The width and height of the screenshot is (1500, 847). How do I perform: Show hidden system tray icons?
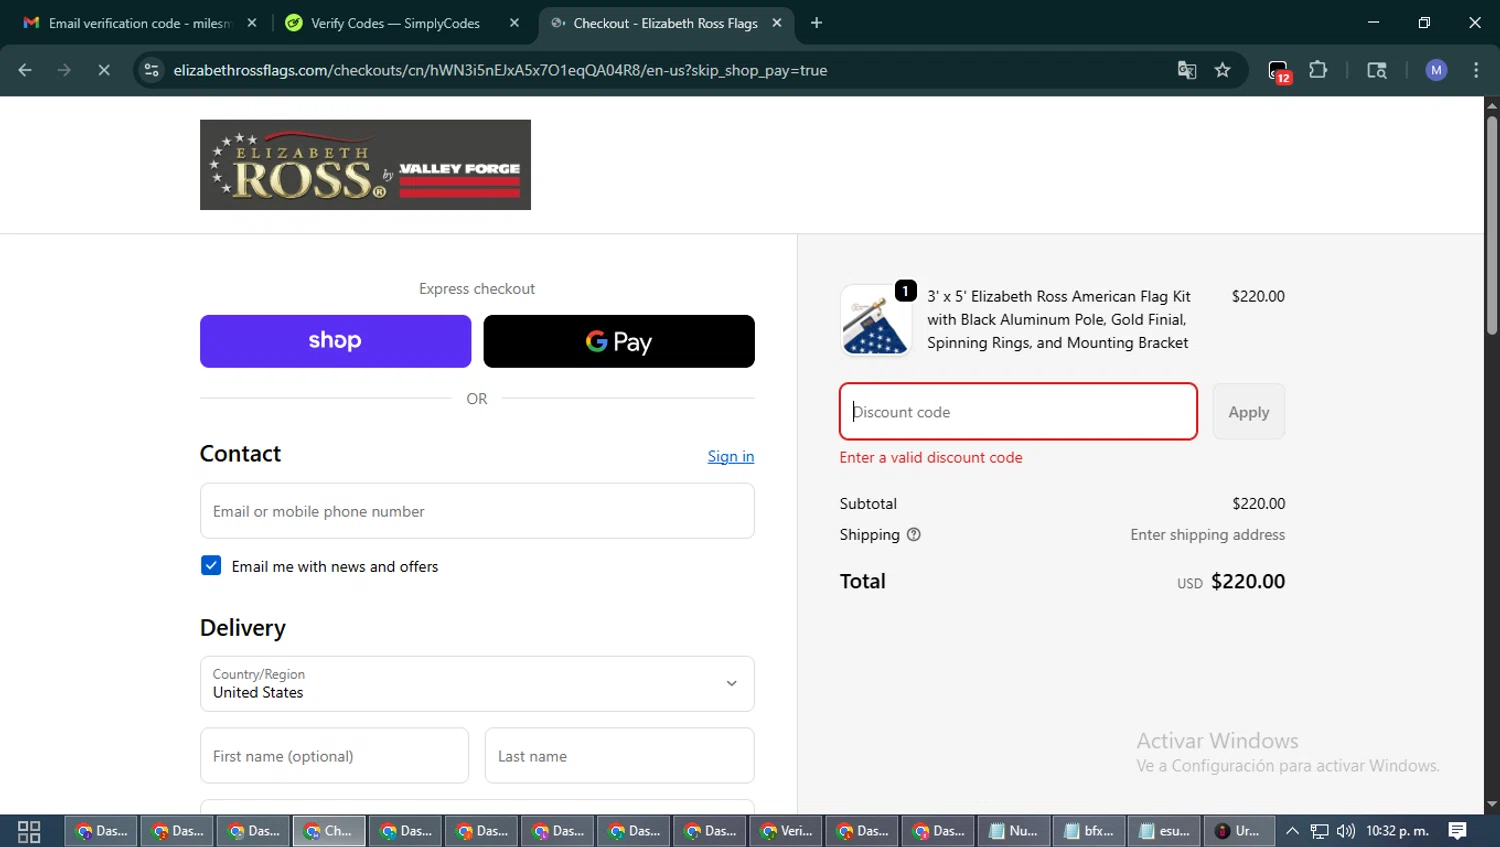pyautogui.click(x=1292, y=831)
